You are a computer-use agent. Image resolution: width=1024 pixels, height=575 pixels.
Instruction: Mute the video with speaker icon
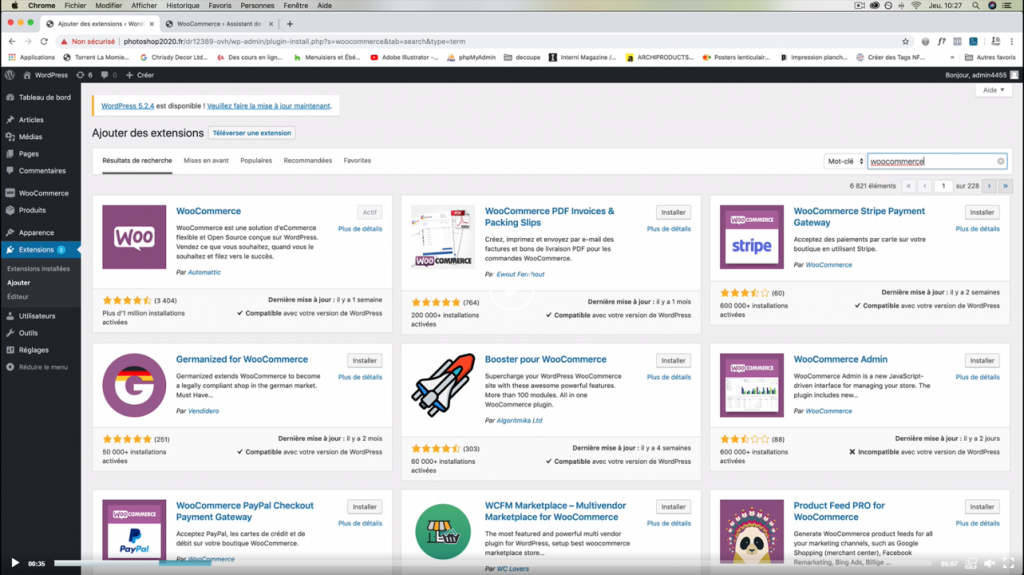(990, 563)
